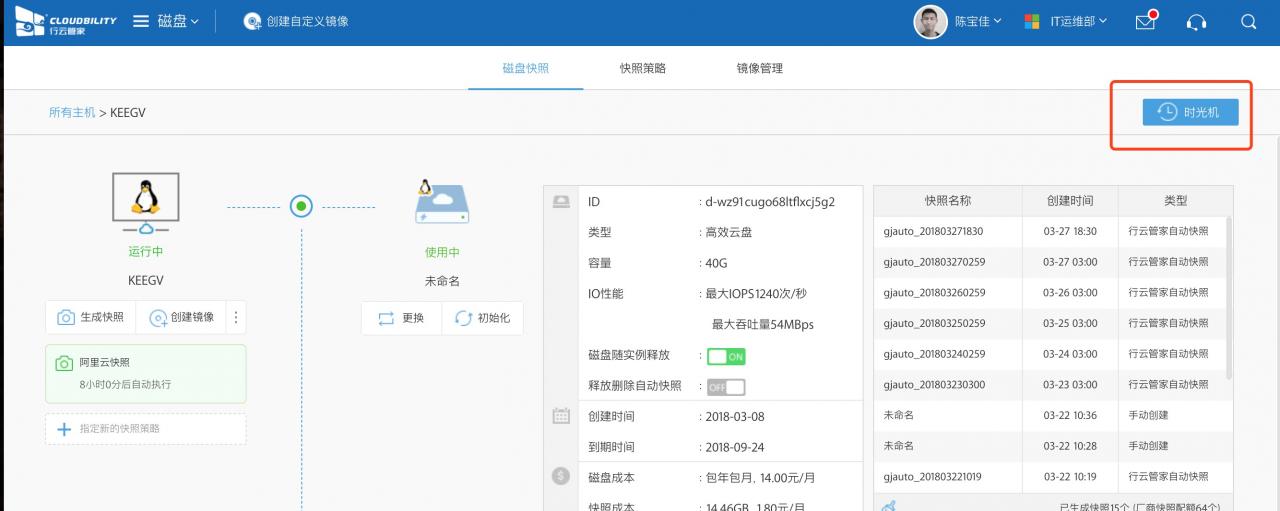Follow the 所有主机 breadcrumb link

tap(72, 113)
